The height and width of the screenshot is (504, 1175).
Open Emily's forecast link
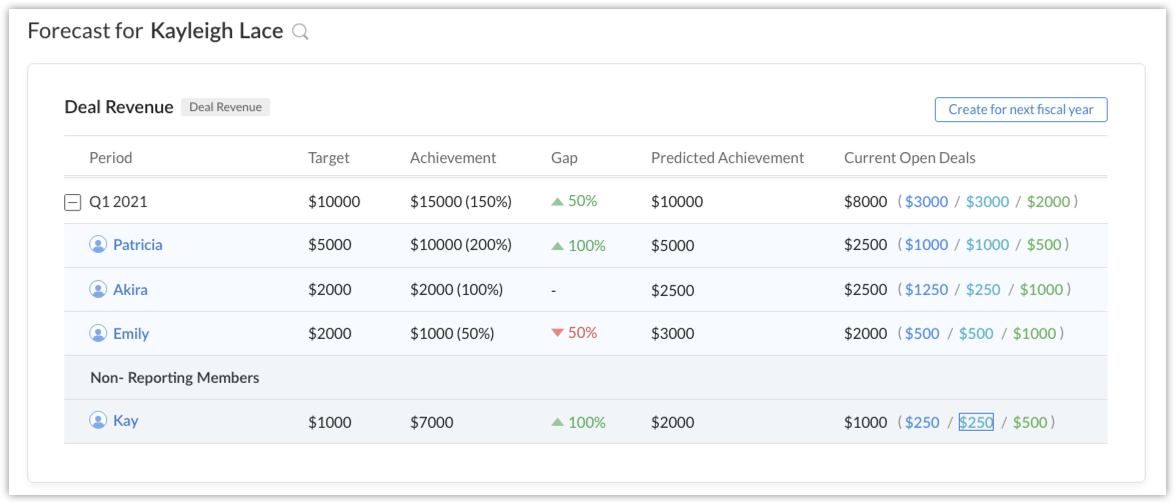coord(131,333)
